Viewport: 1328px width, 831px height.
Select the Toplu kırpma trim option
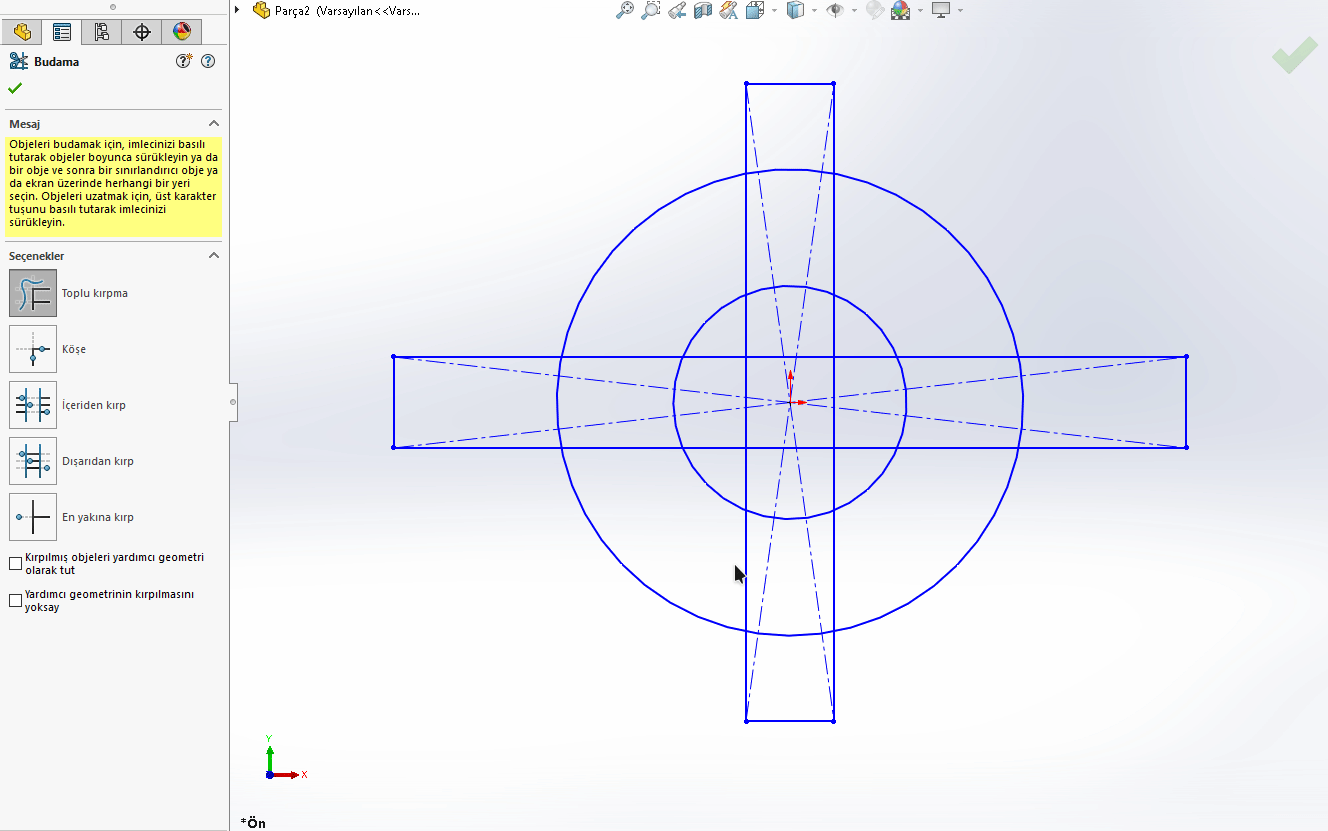pyautogui.click(x=33, y=293)
